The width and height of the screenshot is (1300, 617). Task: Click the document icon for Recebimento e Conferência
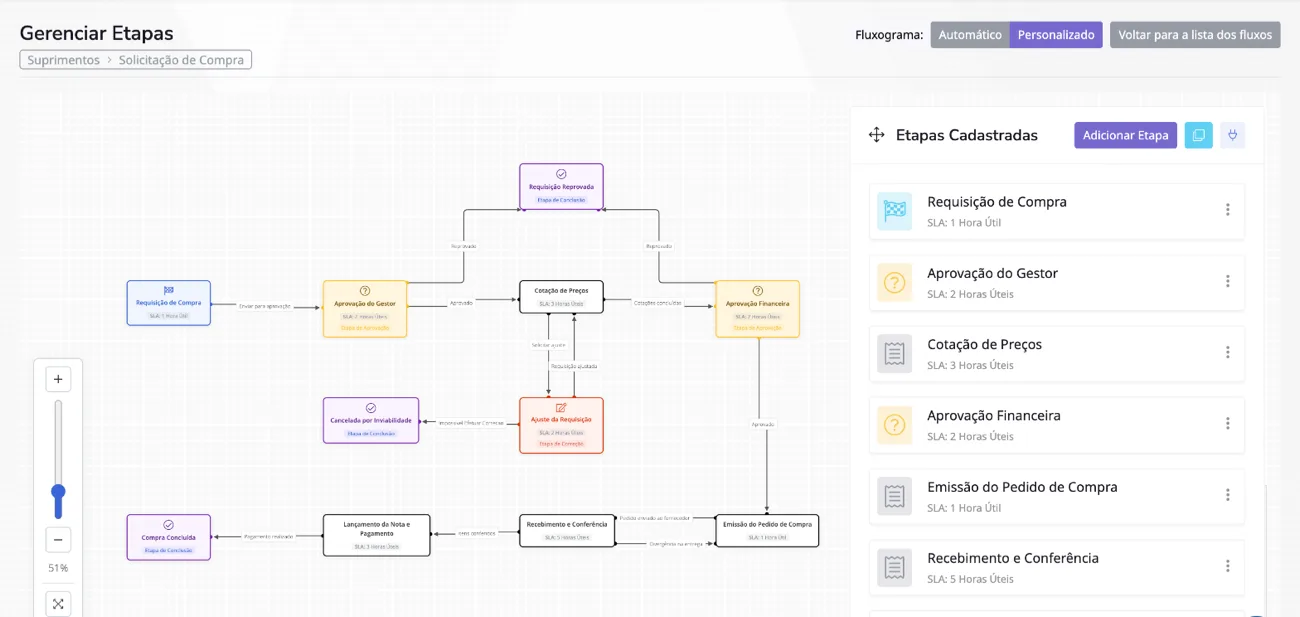coord(895,568)
